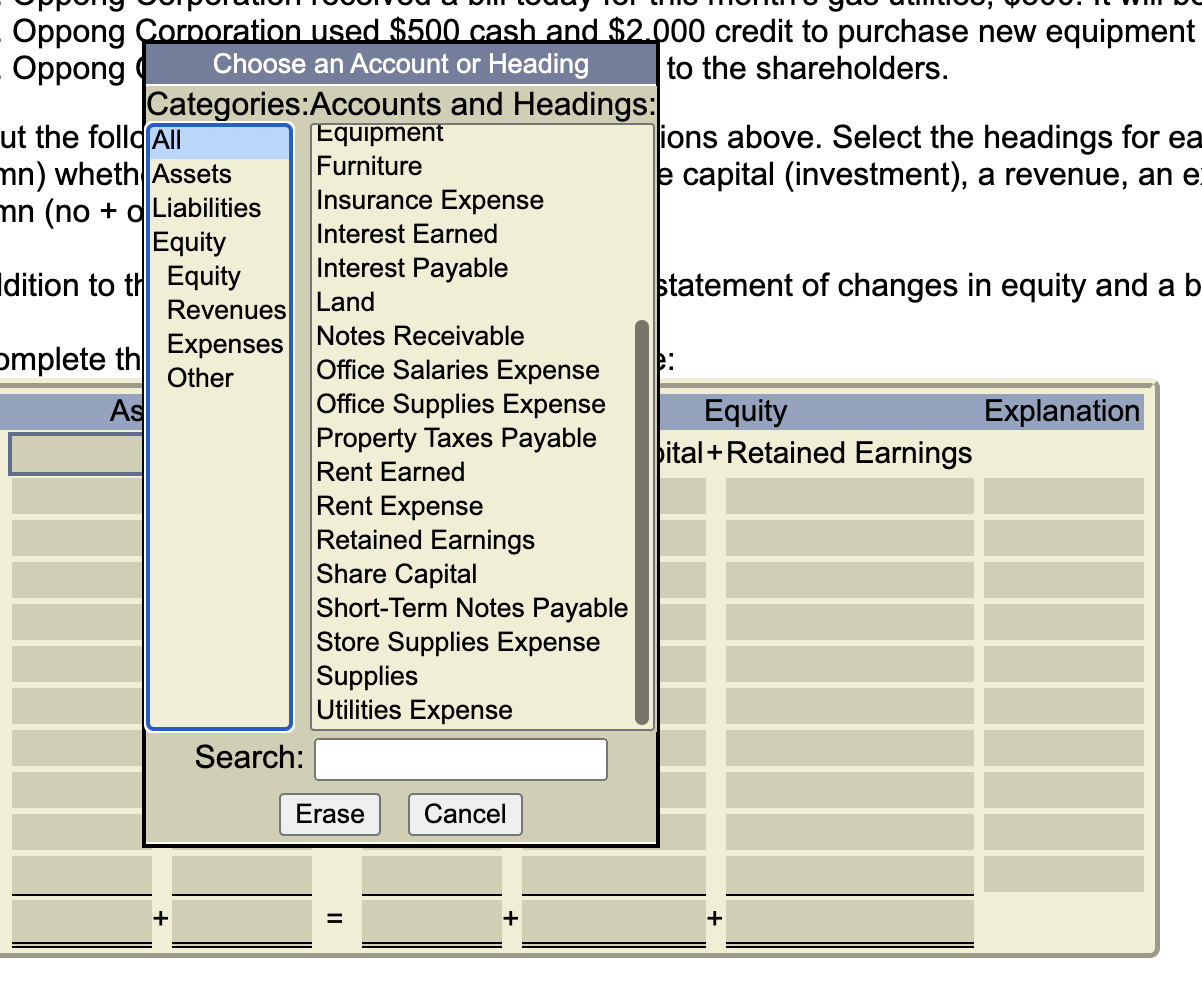Screen dimensions: 1202x986
Task: Click the Search input field
Action: [461, 759]
